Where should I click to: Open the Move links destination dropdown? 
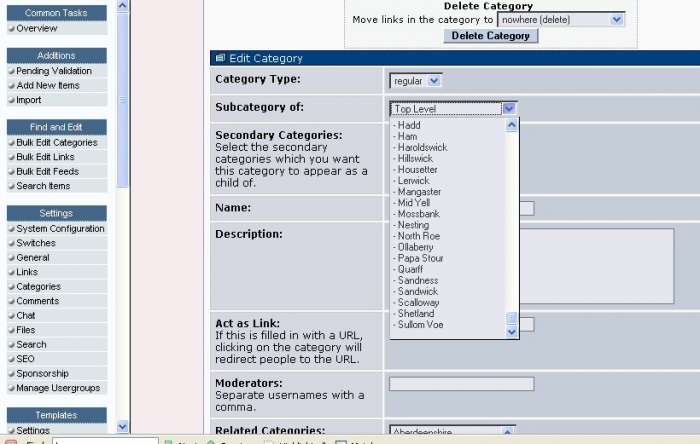[561, 20]
